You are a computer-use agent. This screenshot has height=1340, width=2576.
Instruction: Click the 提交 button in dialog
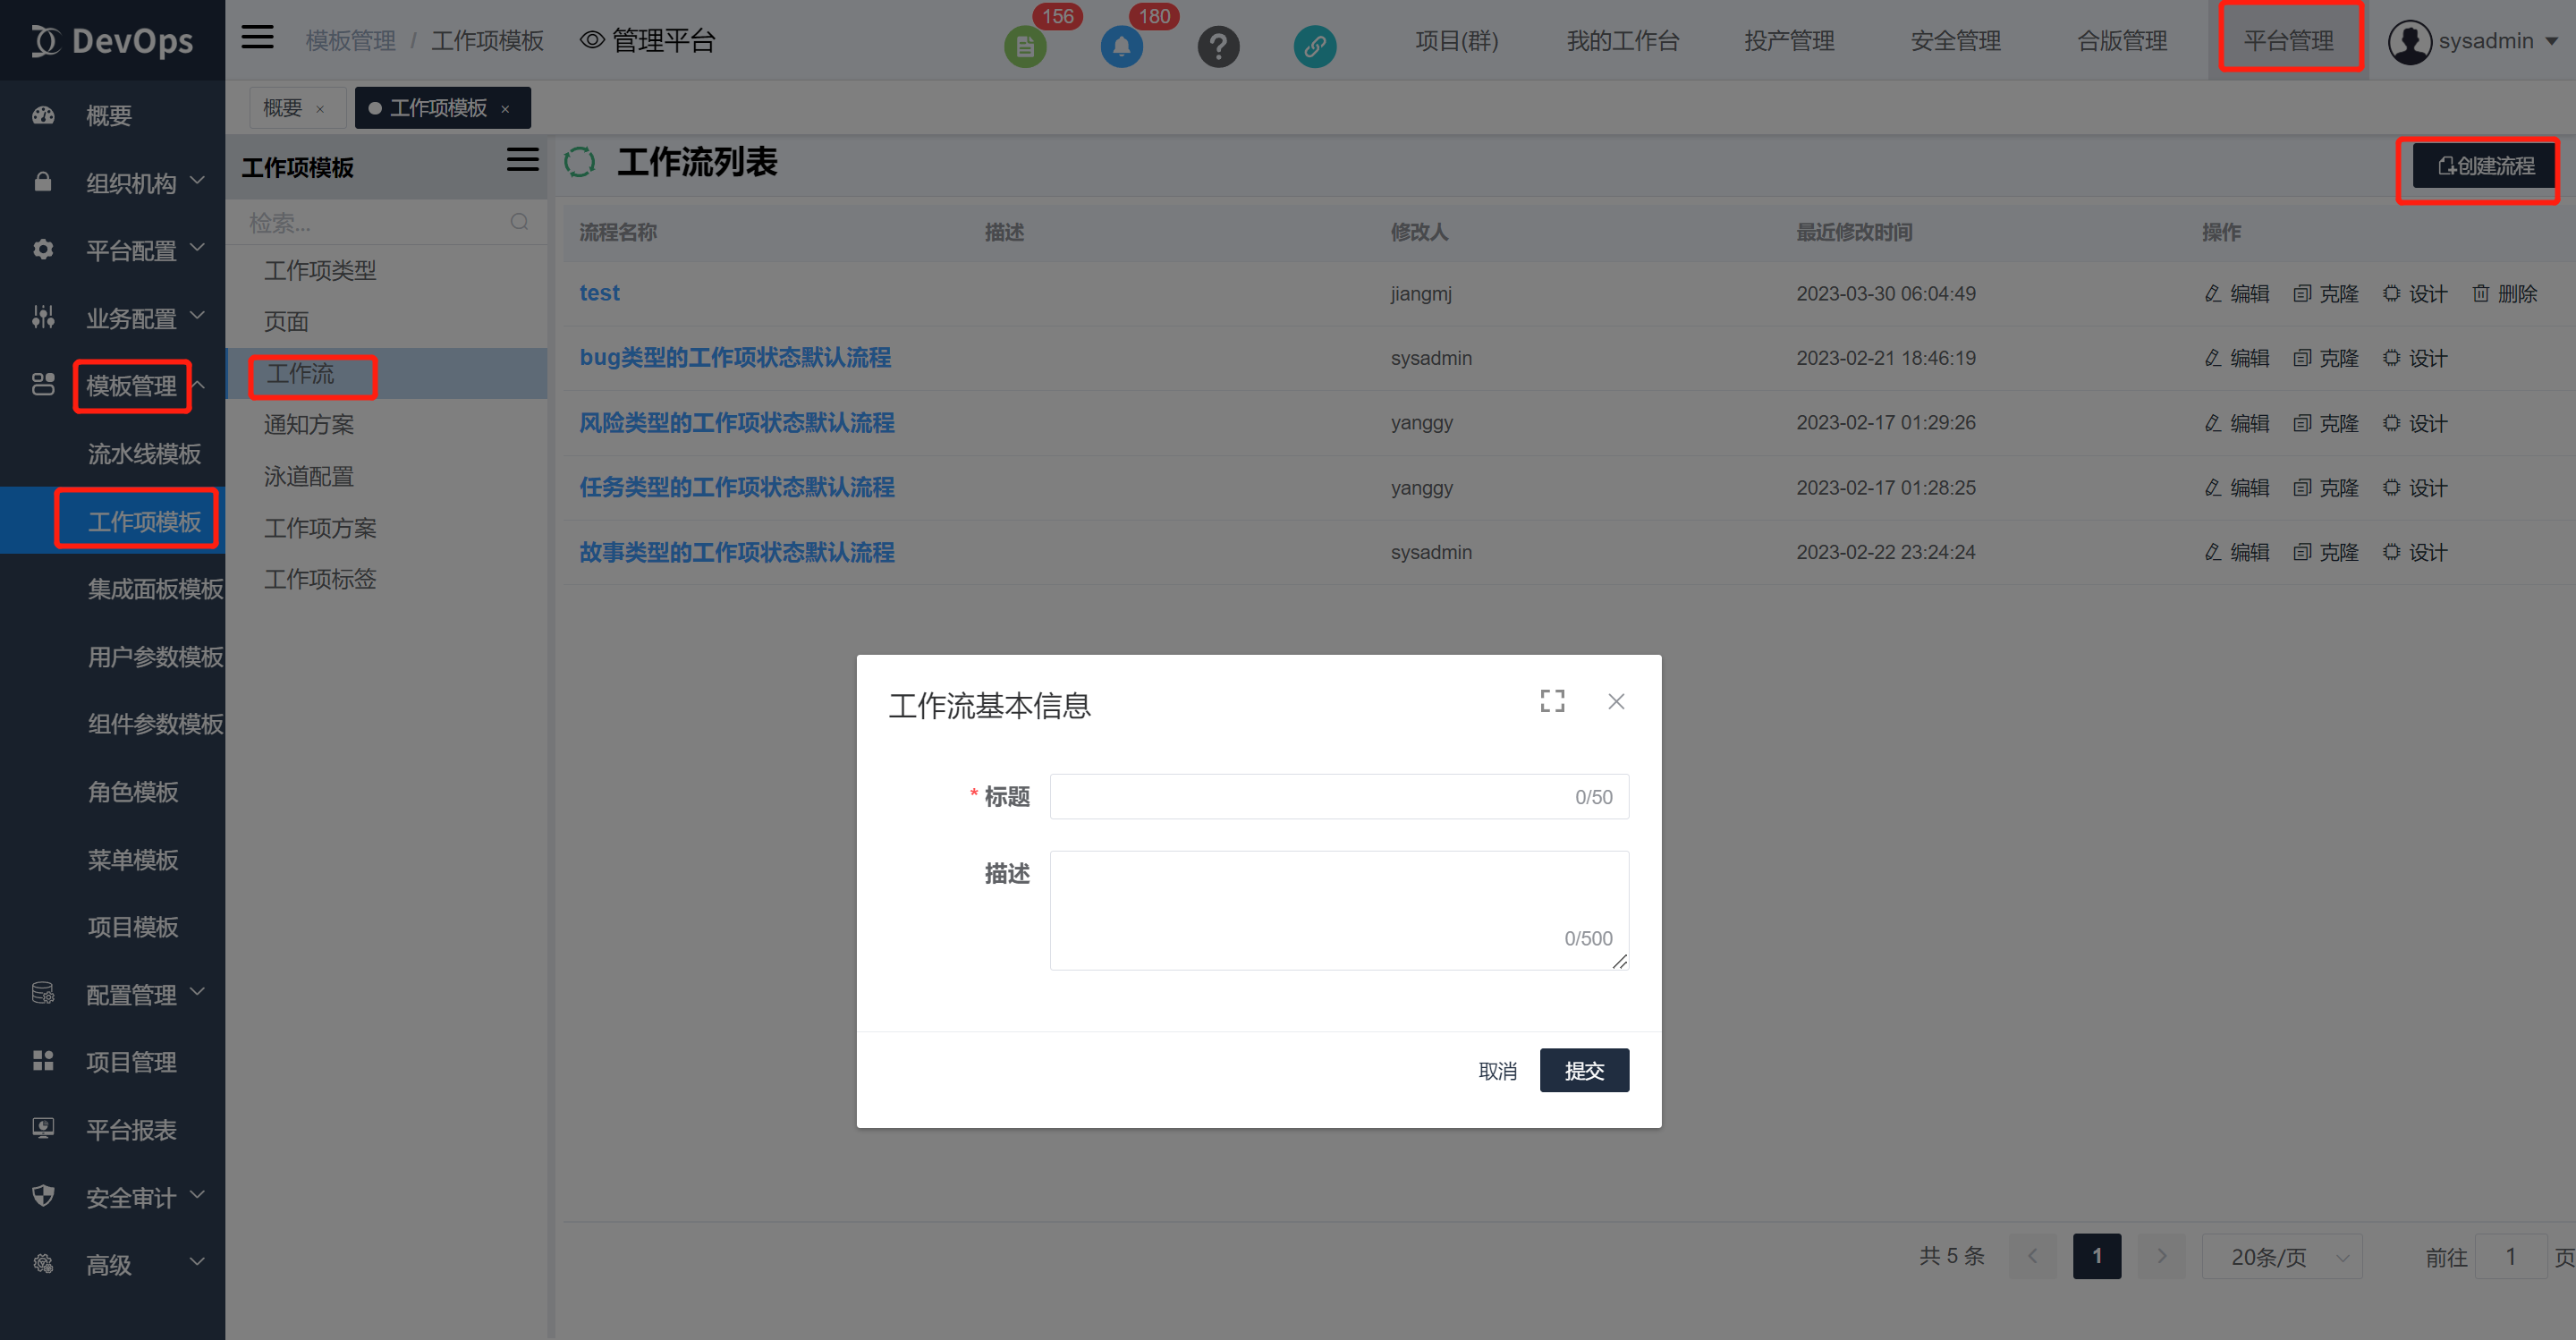pyautogui.click(x=1583, y=1070)
